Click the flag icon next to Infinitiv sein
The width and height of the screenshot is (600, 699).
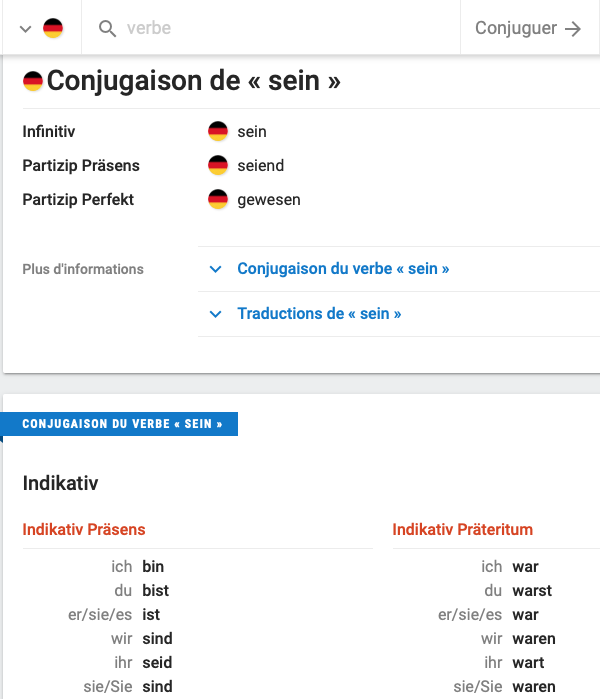point(218,131)
